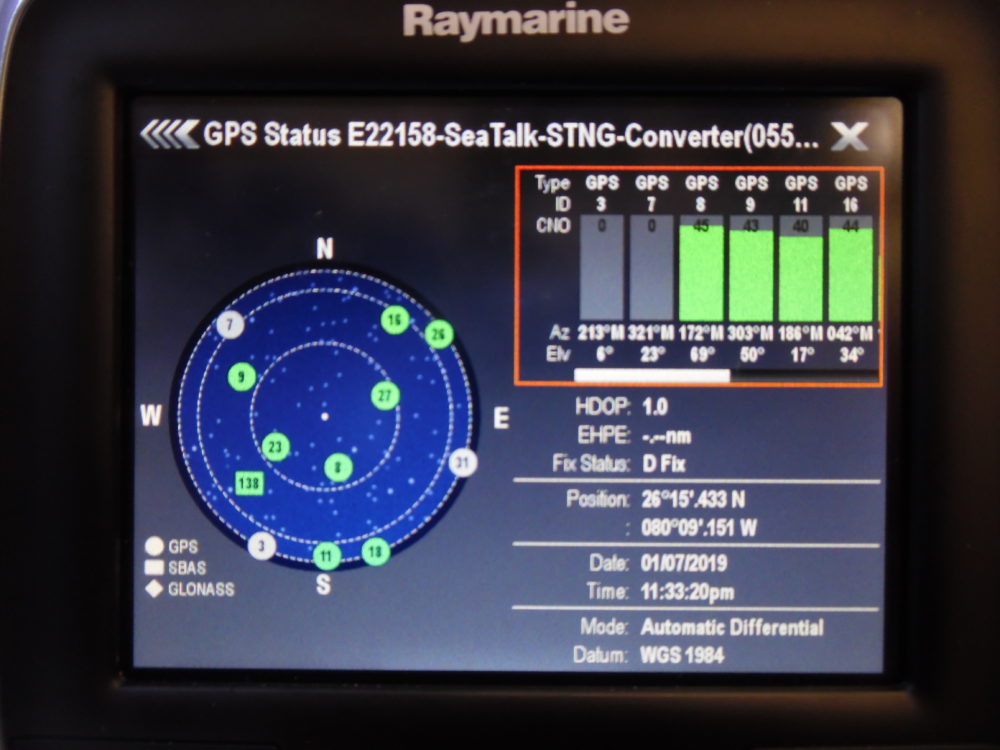Image resolution: width=1000 pixels, height=750 pixels.
Task: Tap satellite 11 near the south edge
Action: [x=327, y=556]
